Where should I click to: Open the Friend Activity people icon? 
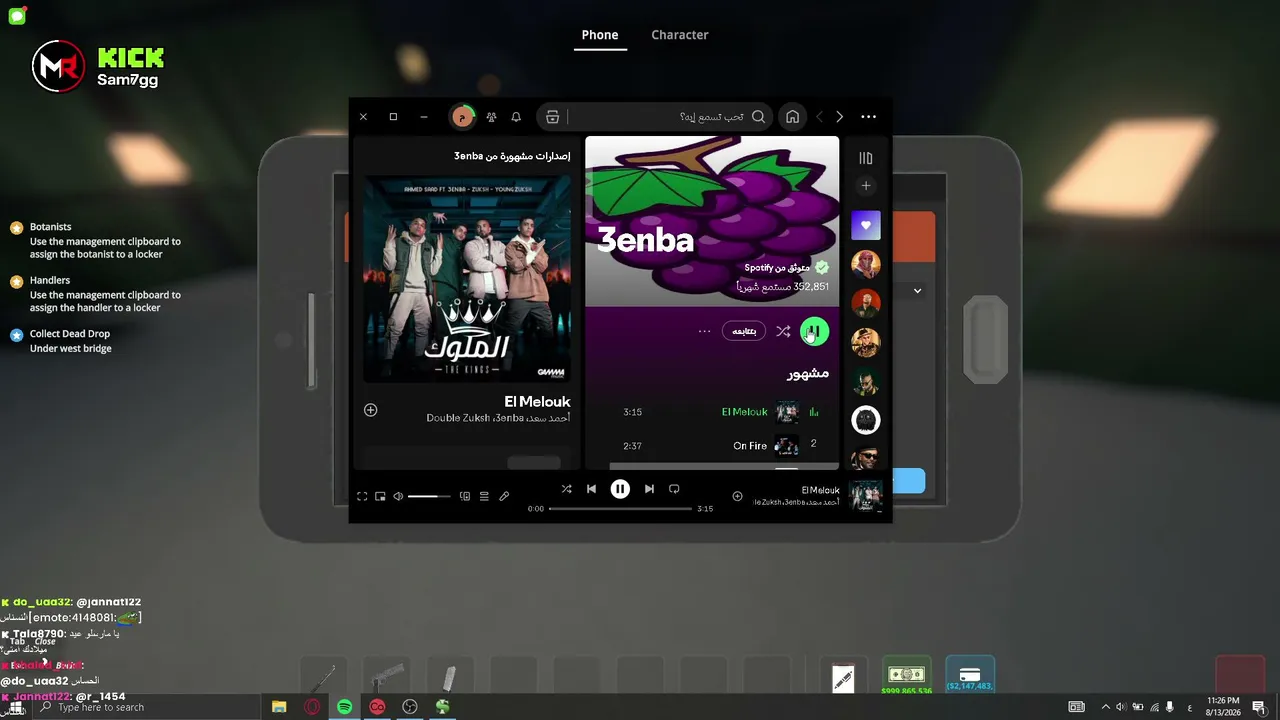point(491,117)
